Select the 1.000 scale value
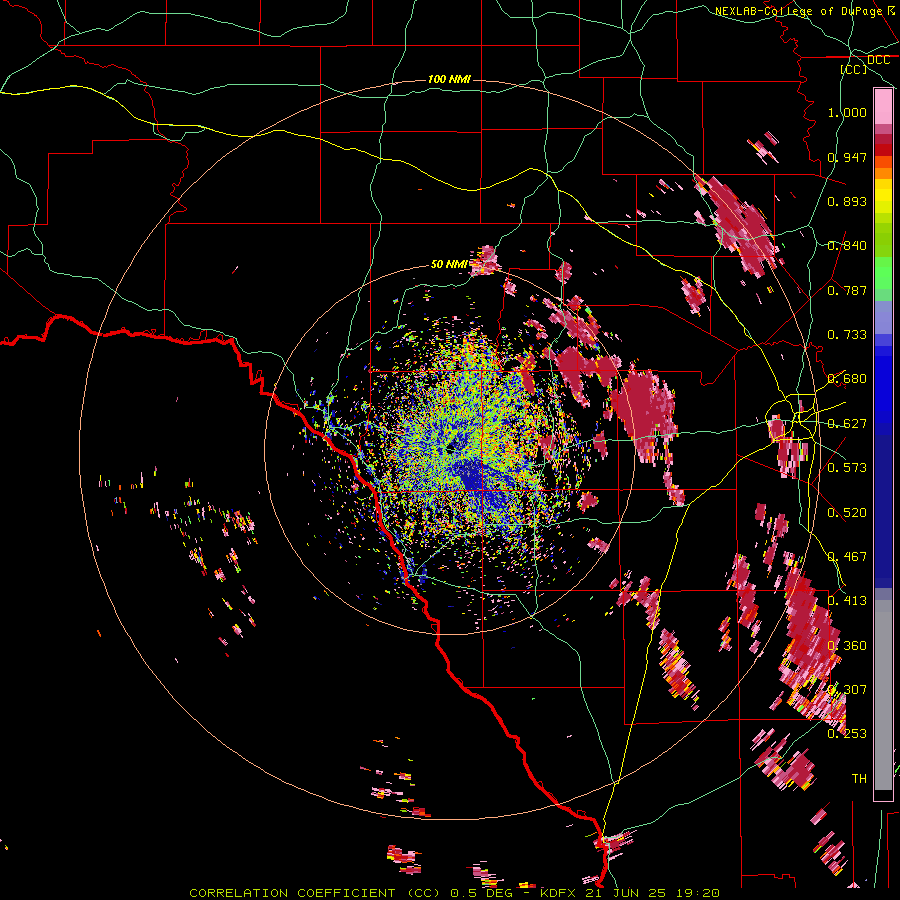The image size is (900, 900). [847, 112]
